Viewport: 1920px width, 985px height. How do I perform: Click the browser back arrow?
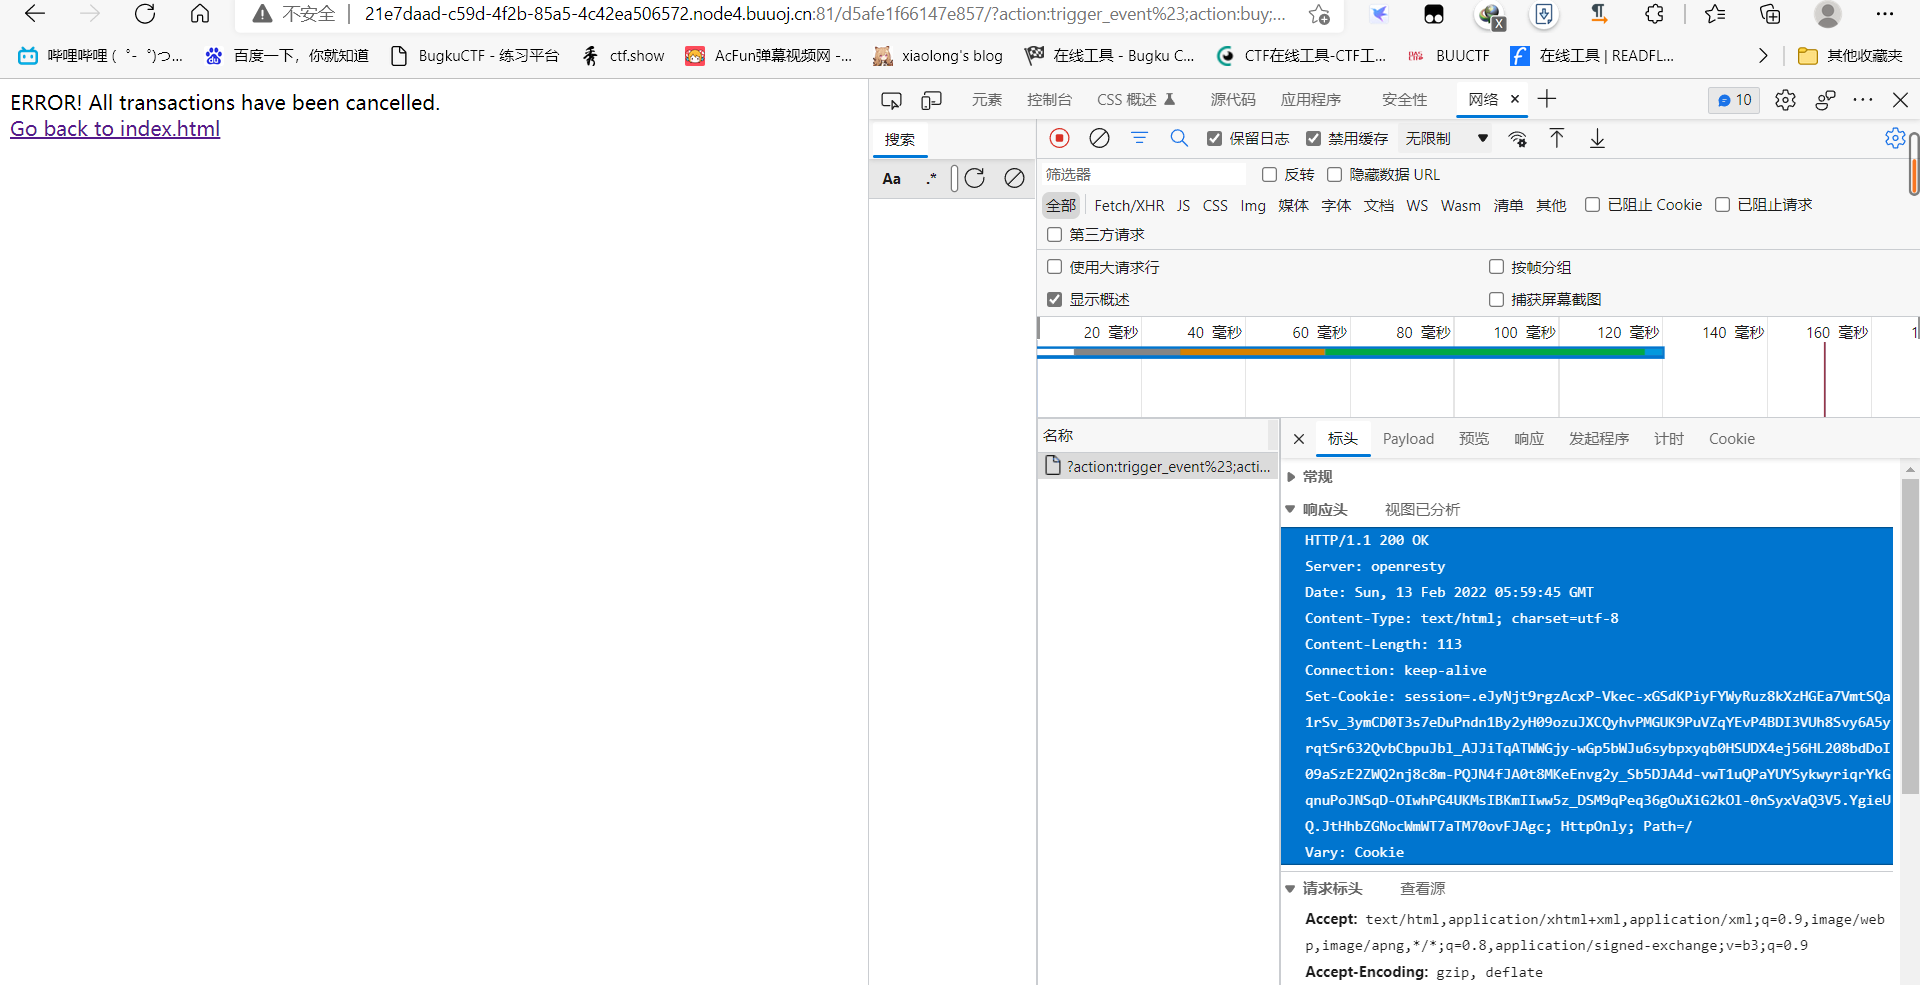pos(35,14)
